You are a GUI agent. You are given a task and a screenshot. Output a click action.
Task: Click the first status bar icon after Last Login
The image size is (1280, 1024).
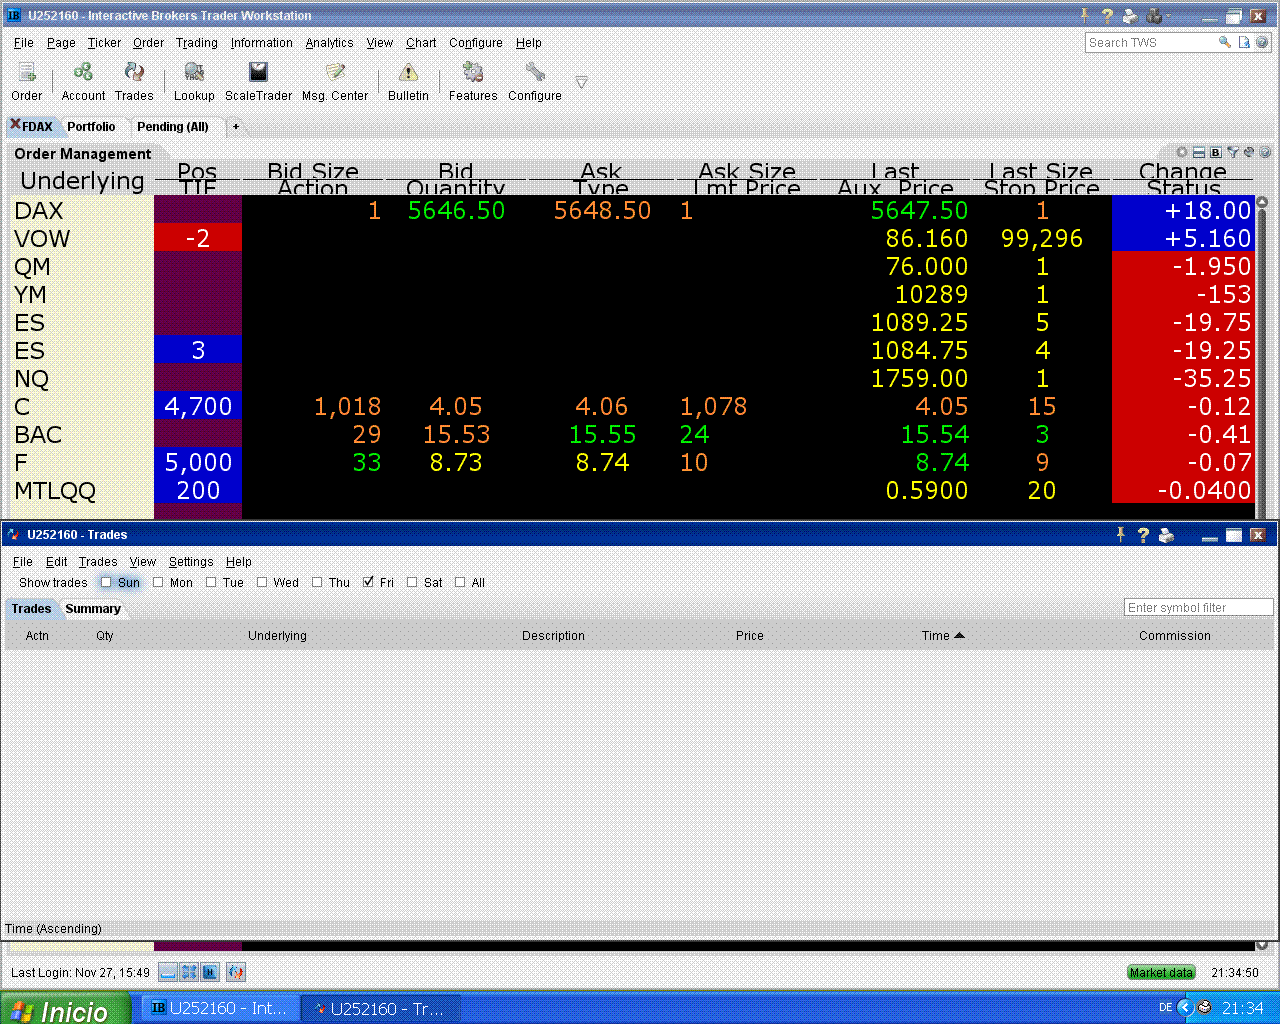168,972
